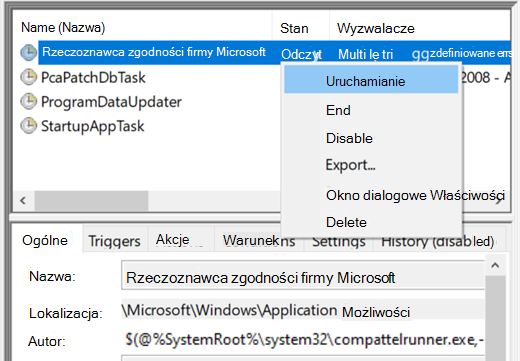Click the ProgramDataUpdater clock icon

click(x=29, y=102)
